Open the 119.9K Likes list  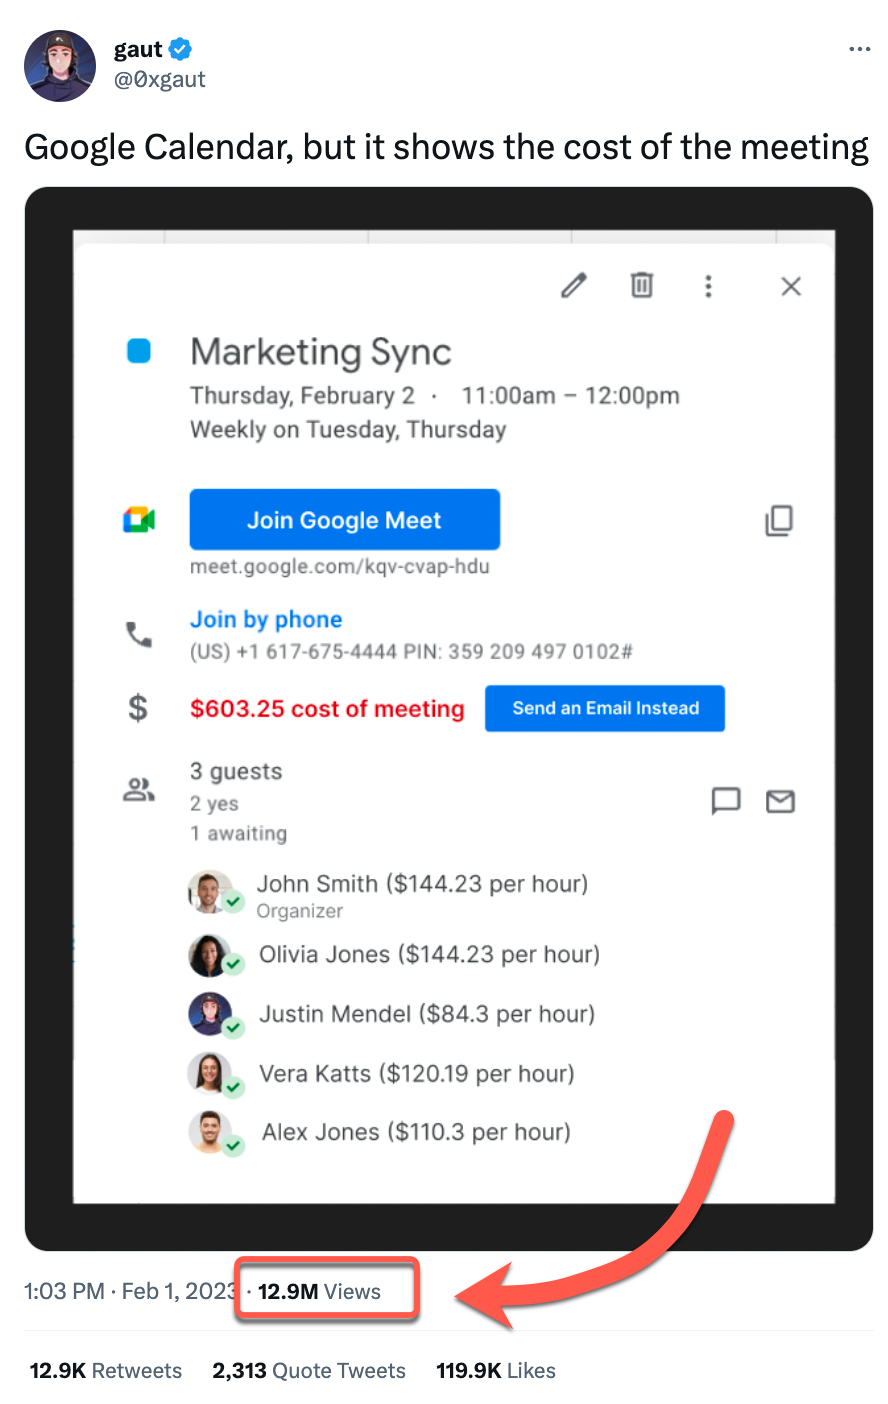(496, 1370)
